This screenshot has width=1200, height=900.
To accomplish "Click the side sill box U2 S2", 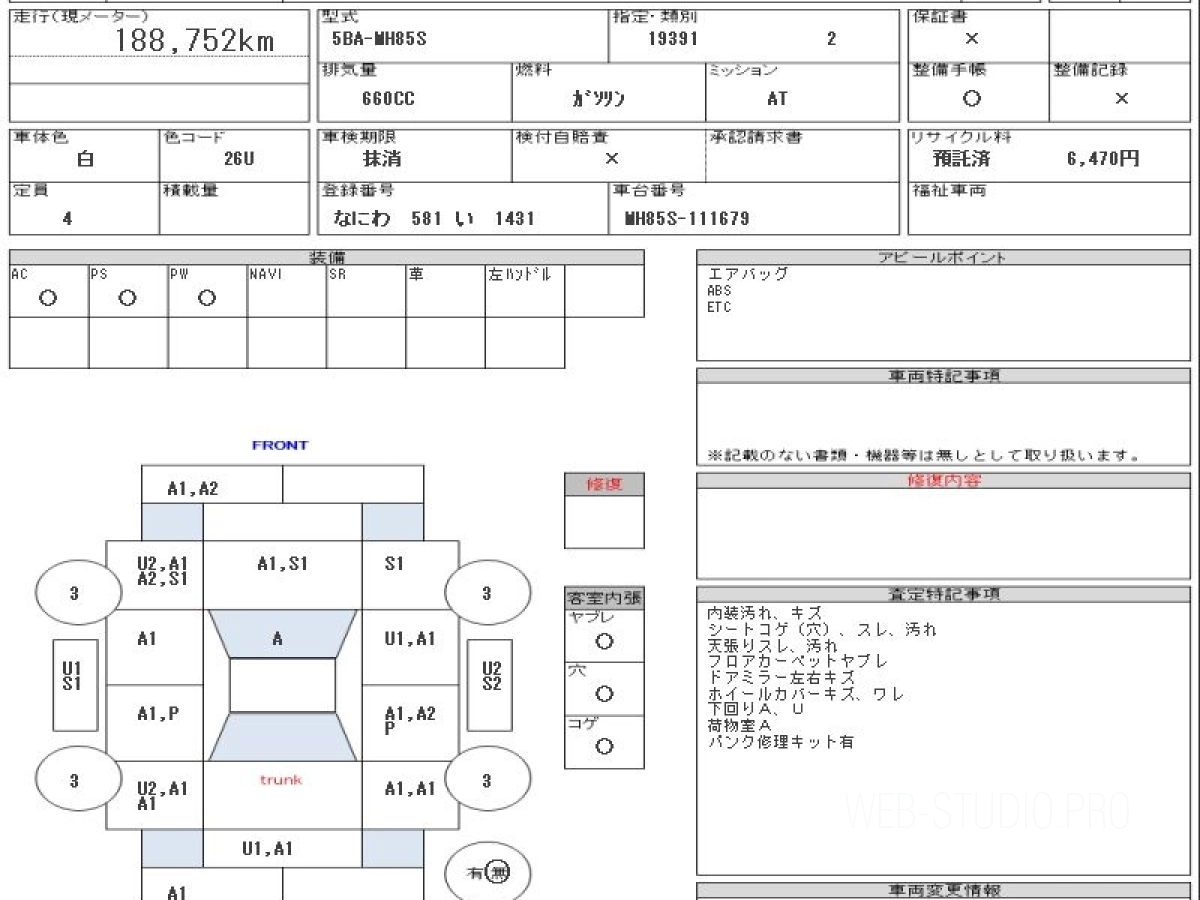I will (490, 685).
